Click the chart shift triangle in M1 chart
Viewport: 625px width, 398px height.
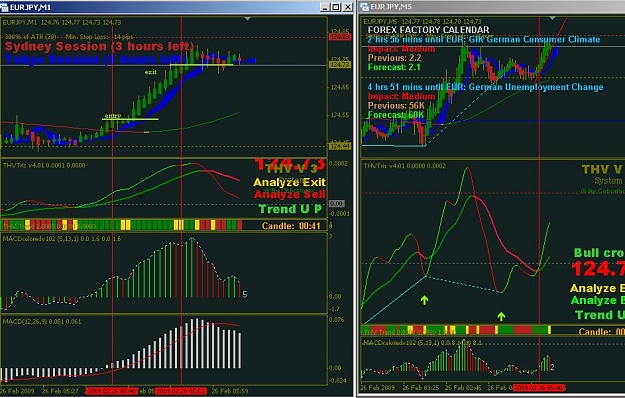point(248,19)
